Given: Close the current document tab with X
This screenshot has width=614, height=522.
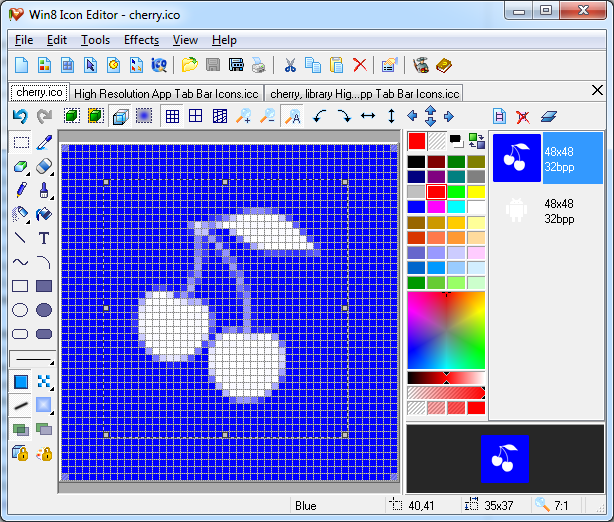Looking at the screenshot, I should 597,90.
